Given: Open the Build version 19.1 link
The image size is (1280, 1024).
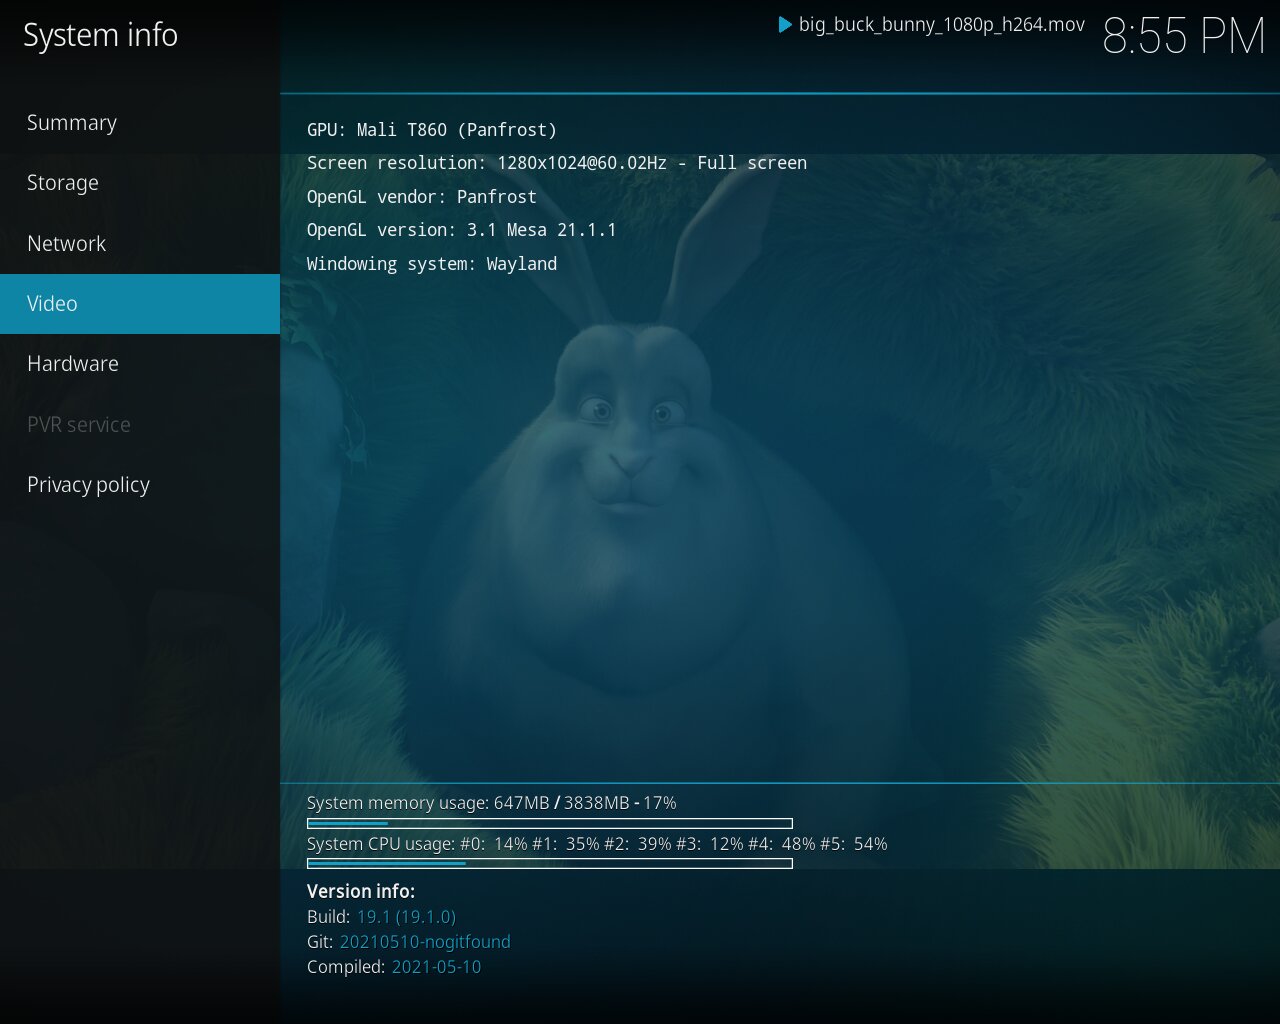Looking at the screenshot, I should coord(406,916).
